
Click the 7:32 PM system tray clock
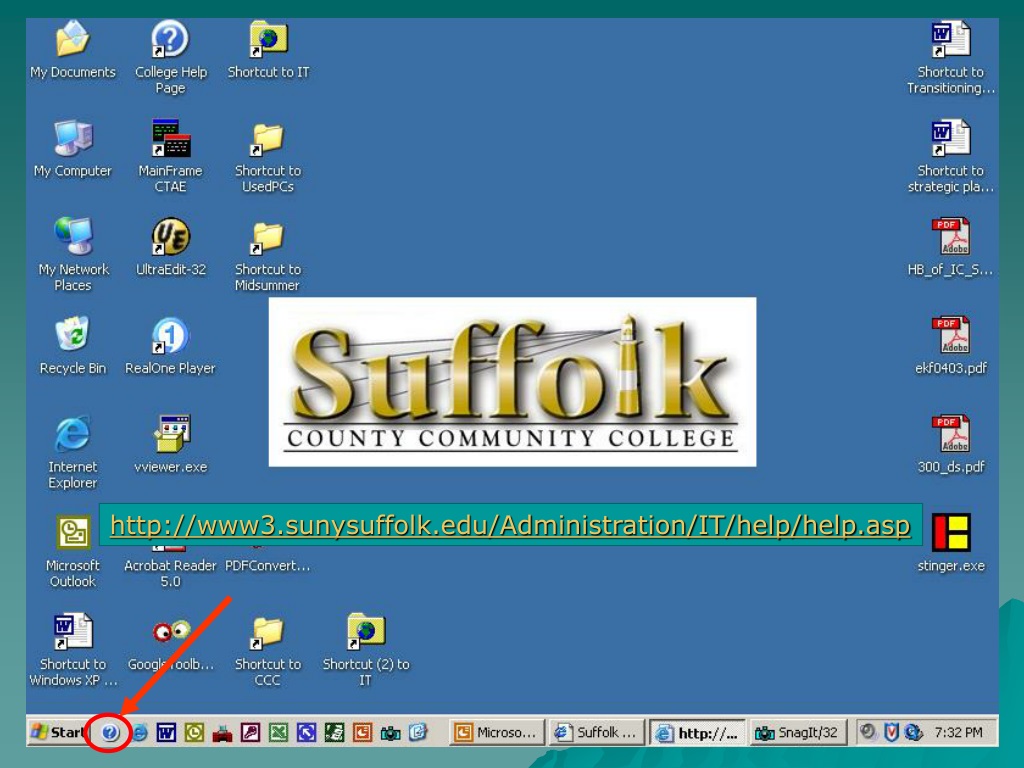958,733
